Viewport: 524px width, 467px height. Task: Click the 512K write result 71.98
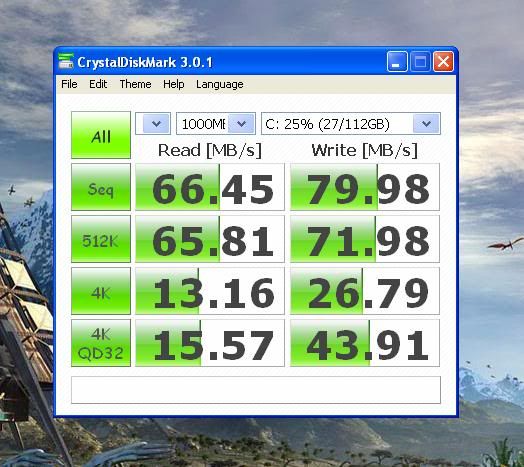tap(365, 239)
